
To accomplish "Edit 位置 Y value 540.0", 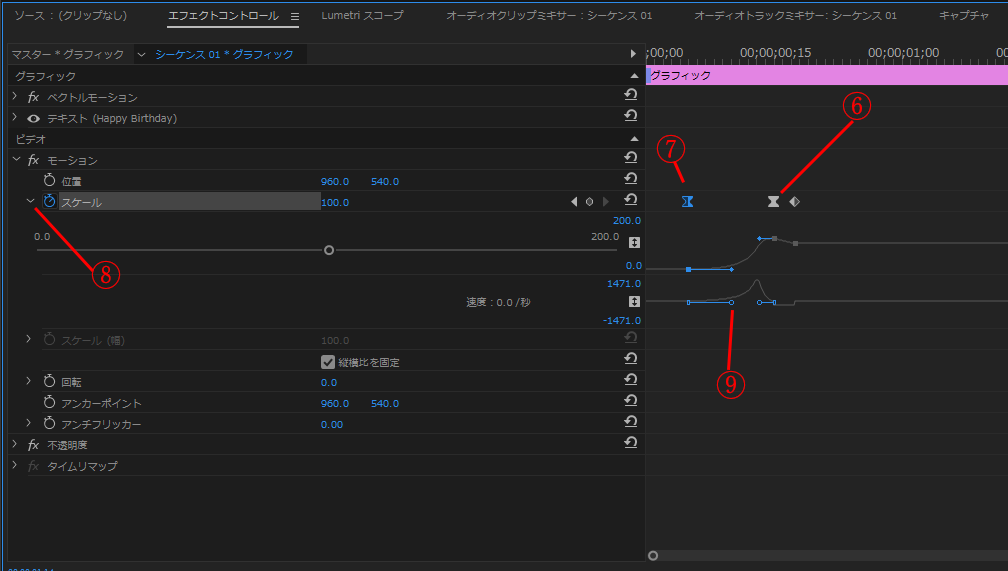I will (385, 181).
